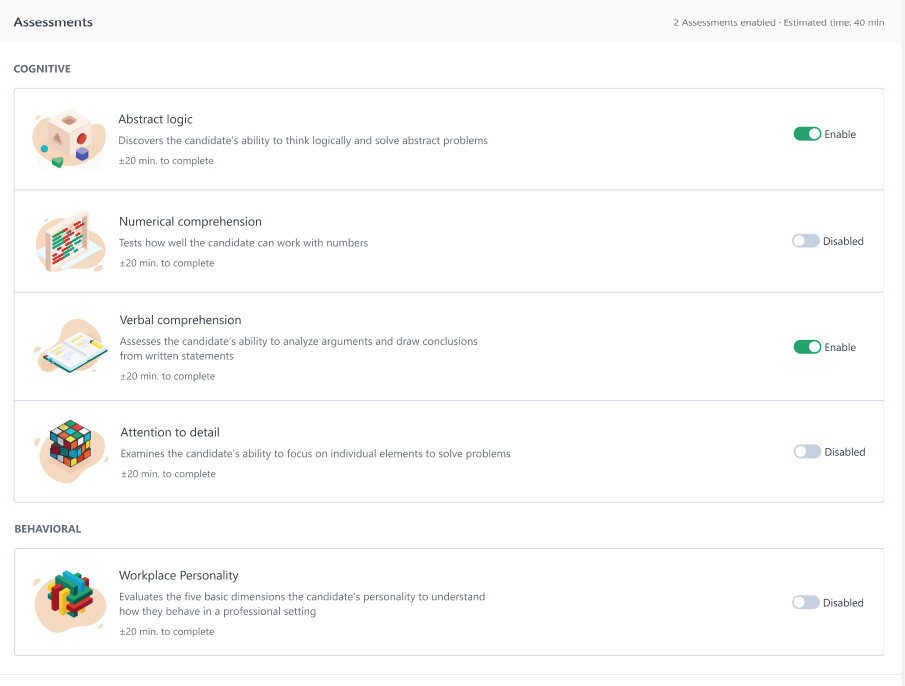Select the Numerical comprehension title

coord(190,222)
